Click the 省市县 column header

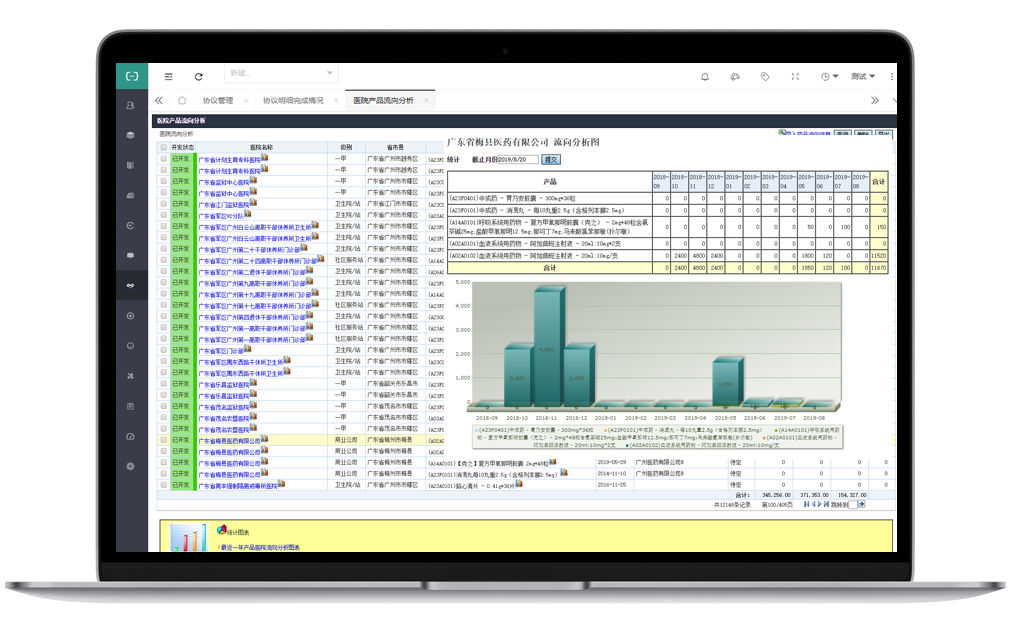(x=395, y=147)
